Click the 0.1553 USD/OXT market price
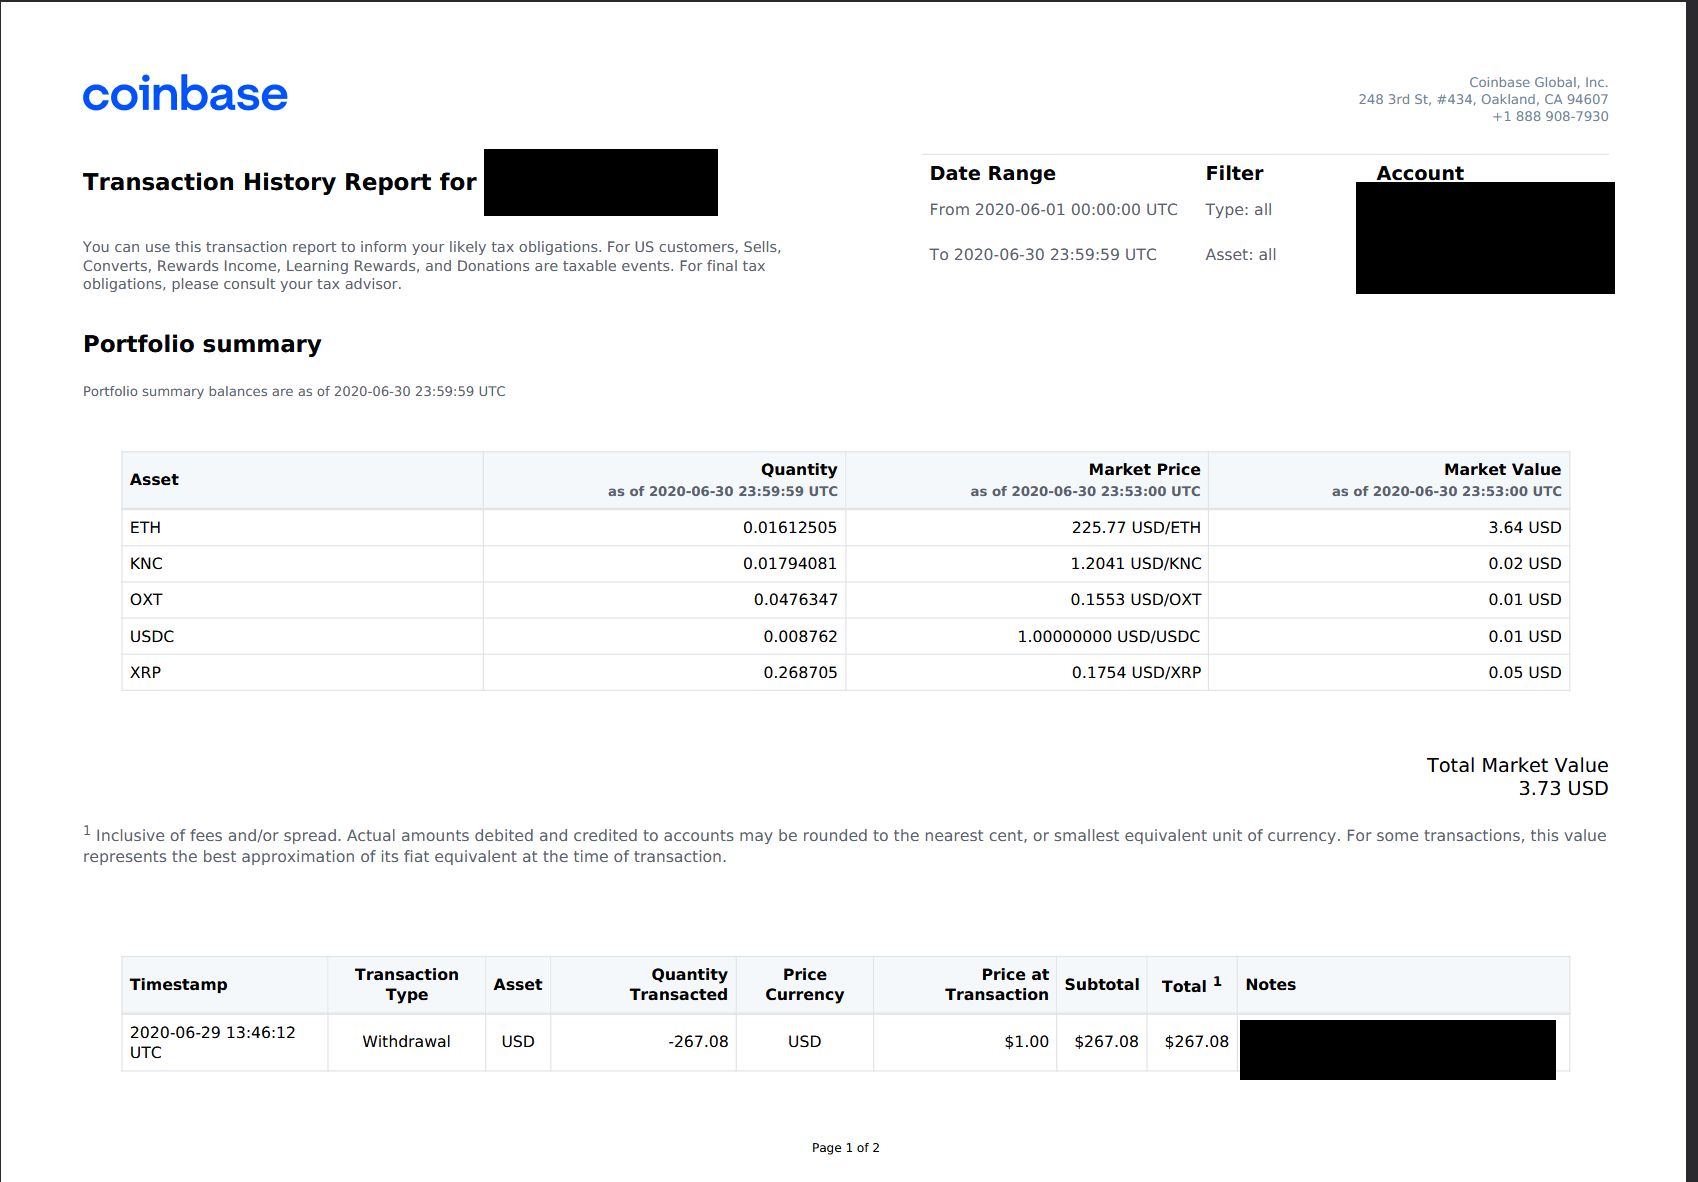This screenshot has height=1182, width=1698. (x=1136, y=600)
